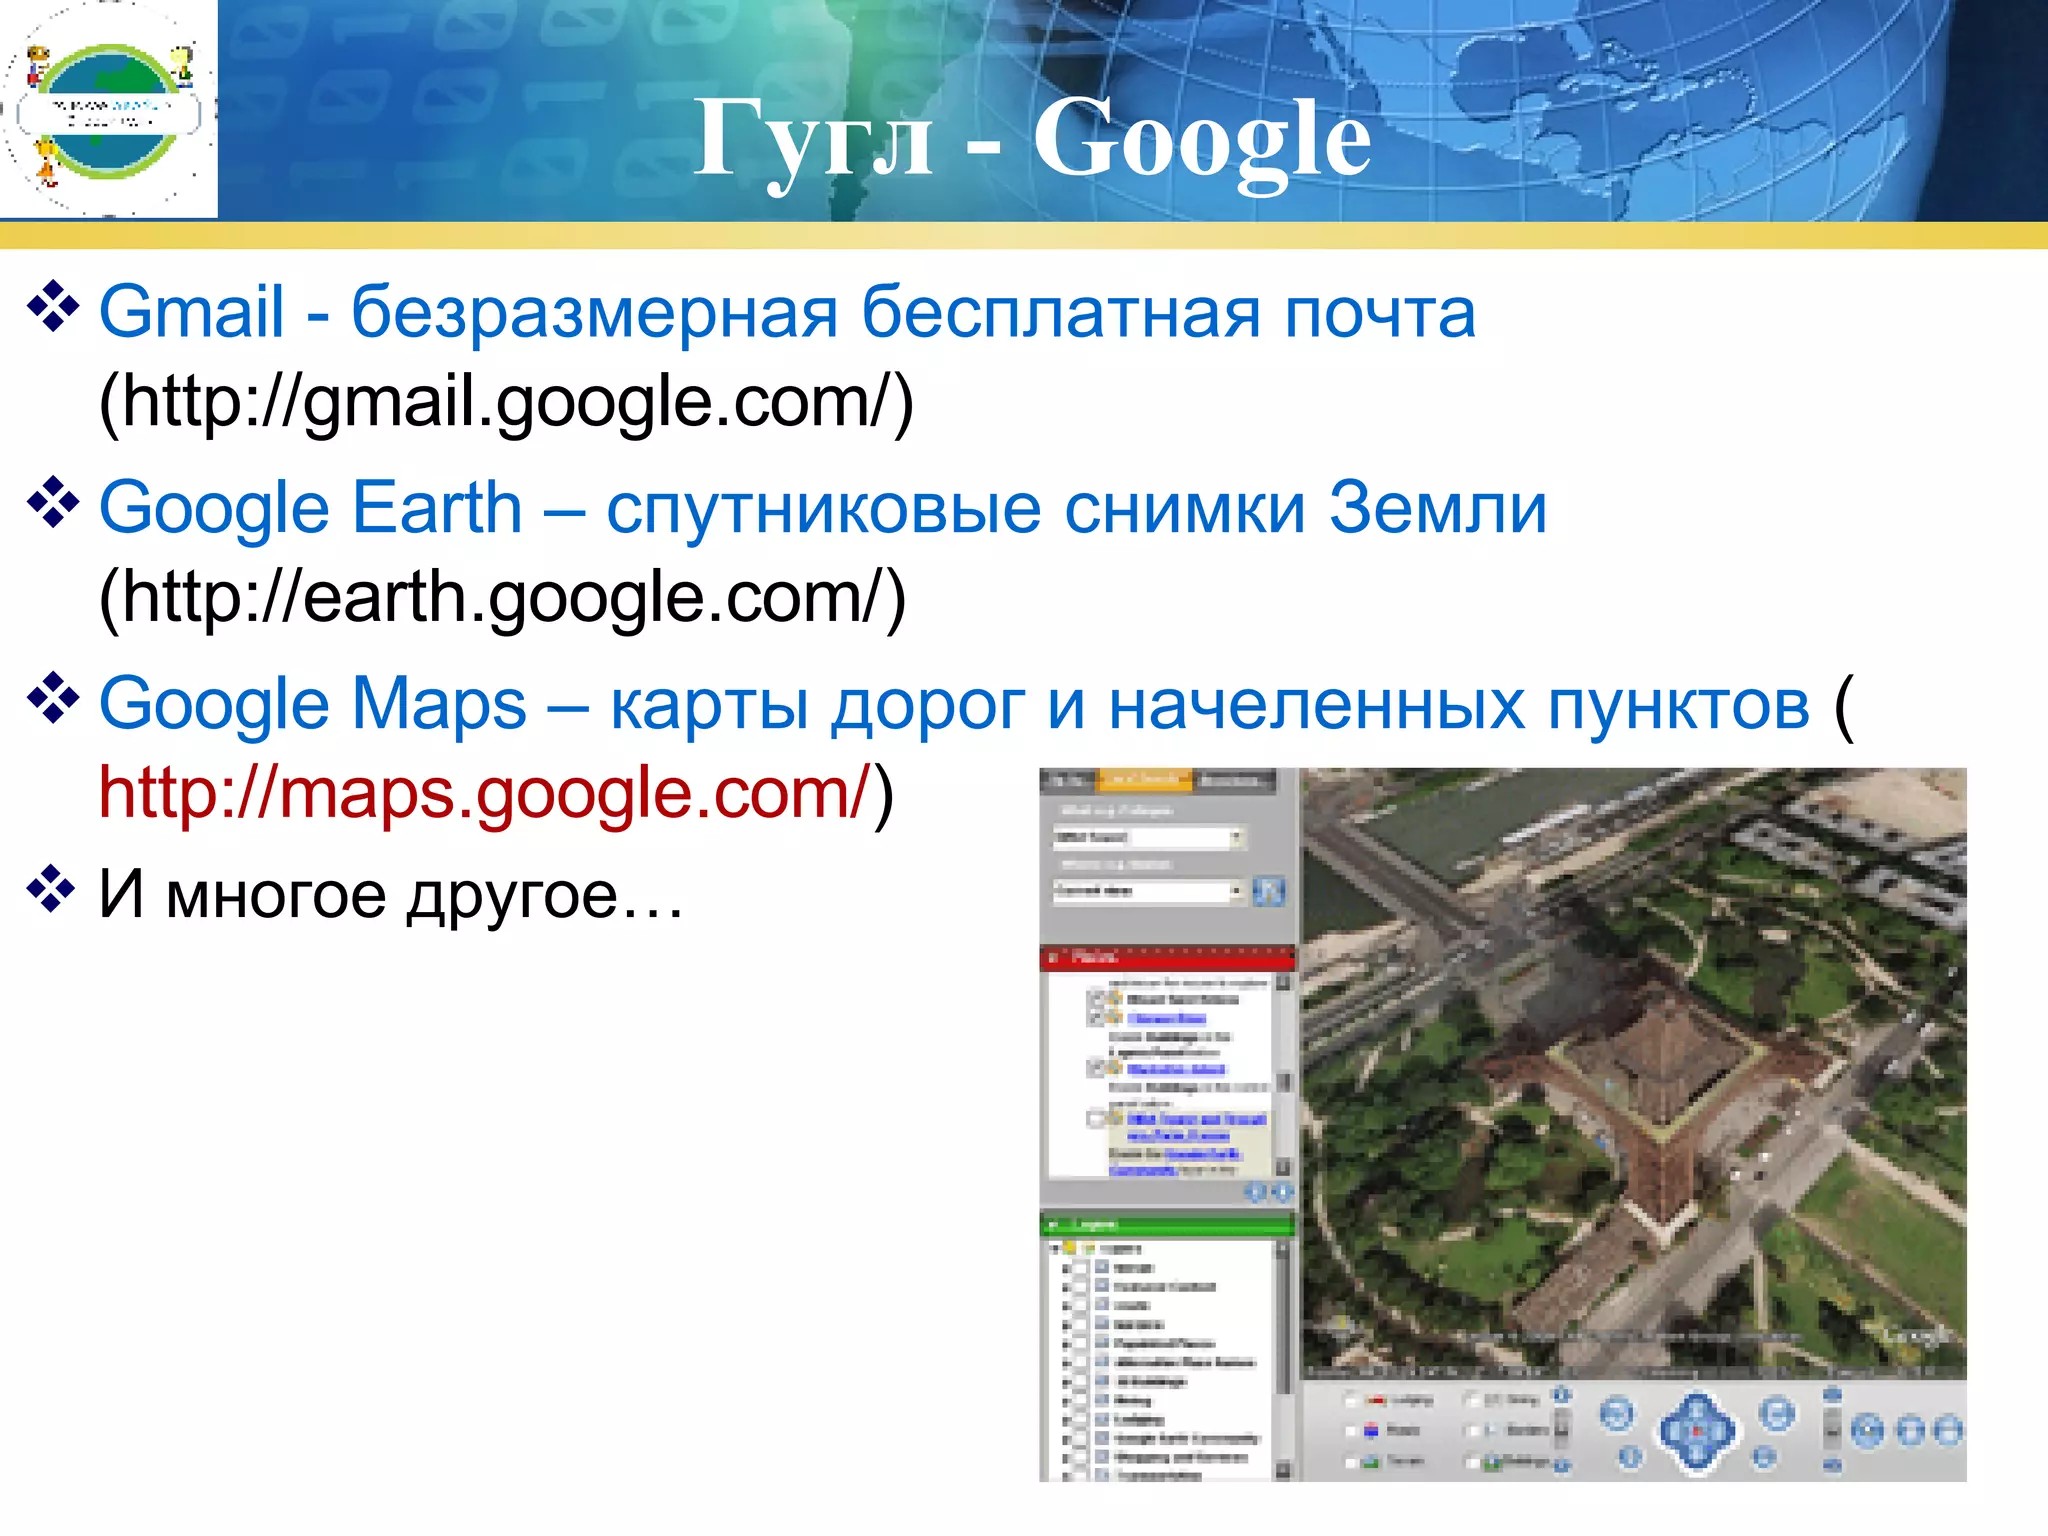
Task: Toggle the Buildings checkbox in bottom control panel
Action: pyautogui.click(x=1473, y=1463)
